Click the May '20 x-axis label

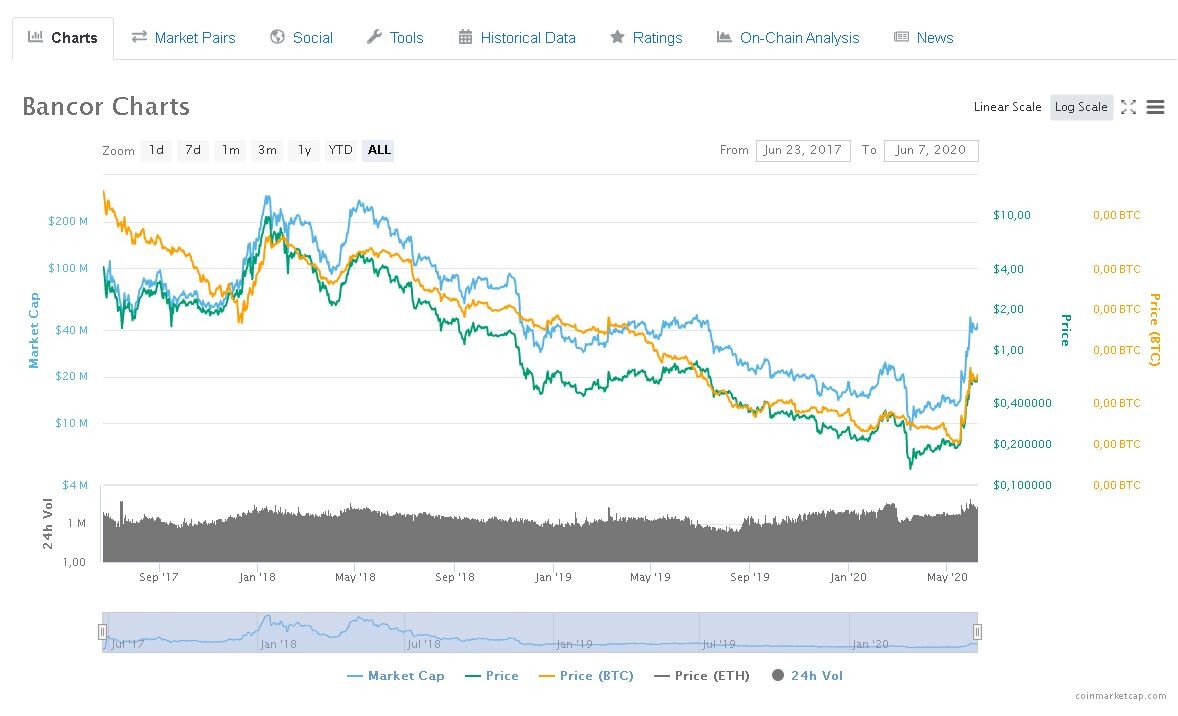[x=947, y=577]
